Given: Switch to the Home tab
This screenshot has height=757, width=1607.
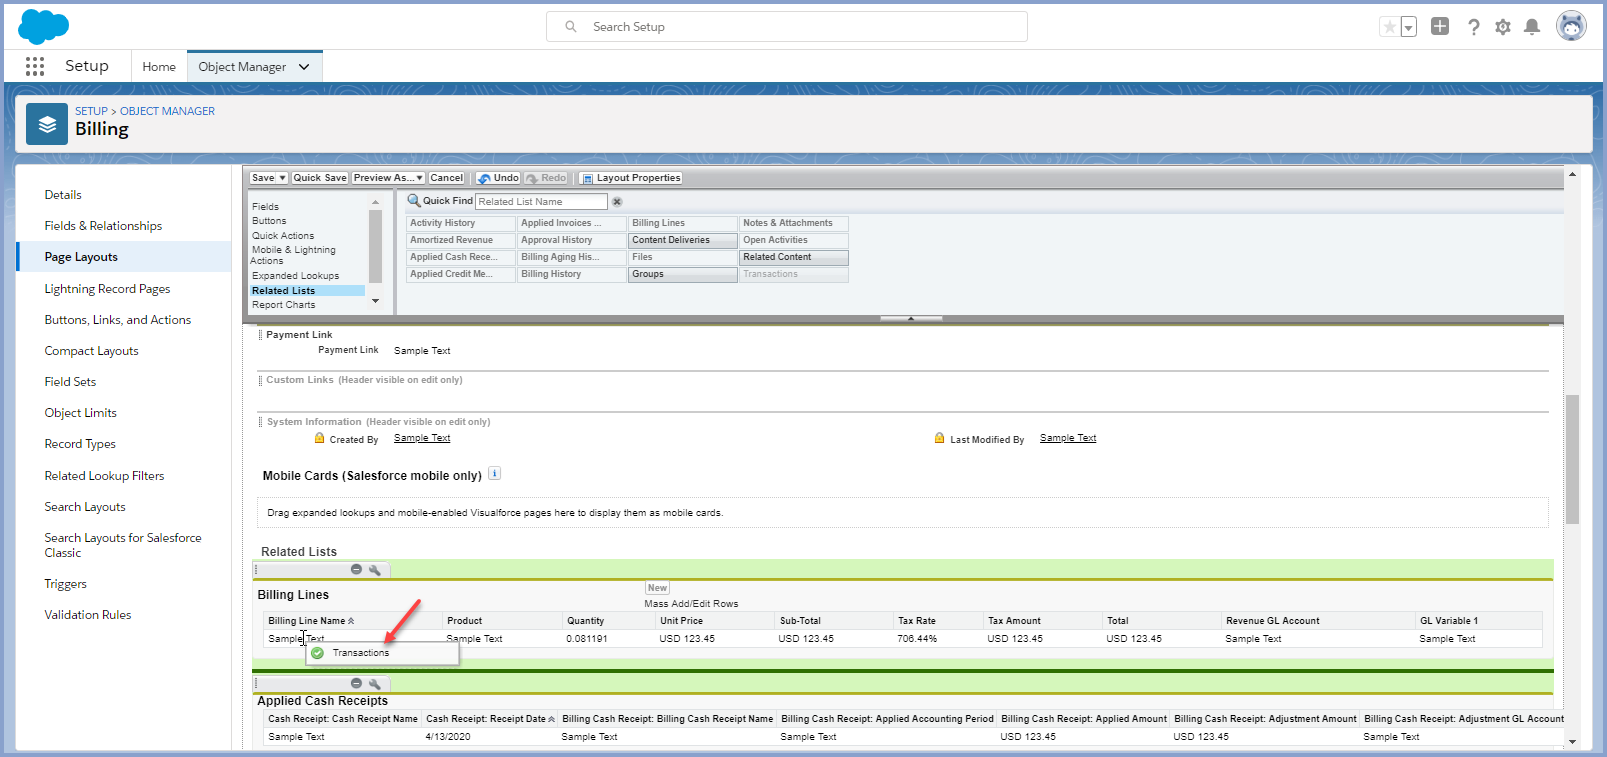Looking at the screenshot, I should (159, 67).
